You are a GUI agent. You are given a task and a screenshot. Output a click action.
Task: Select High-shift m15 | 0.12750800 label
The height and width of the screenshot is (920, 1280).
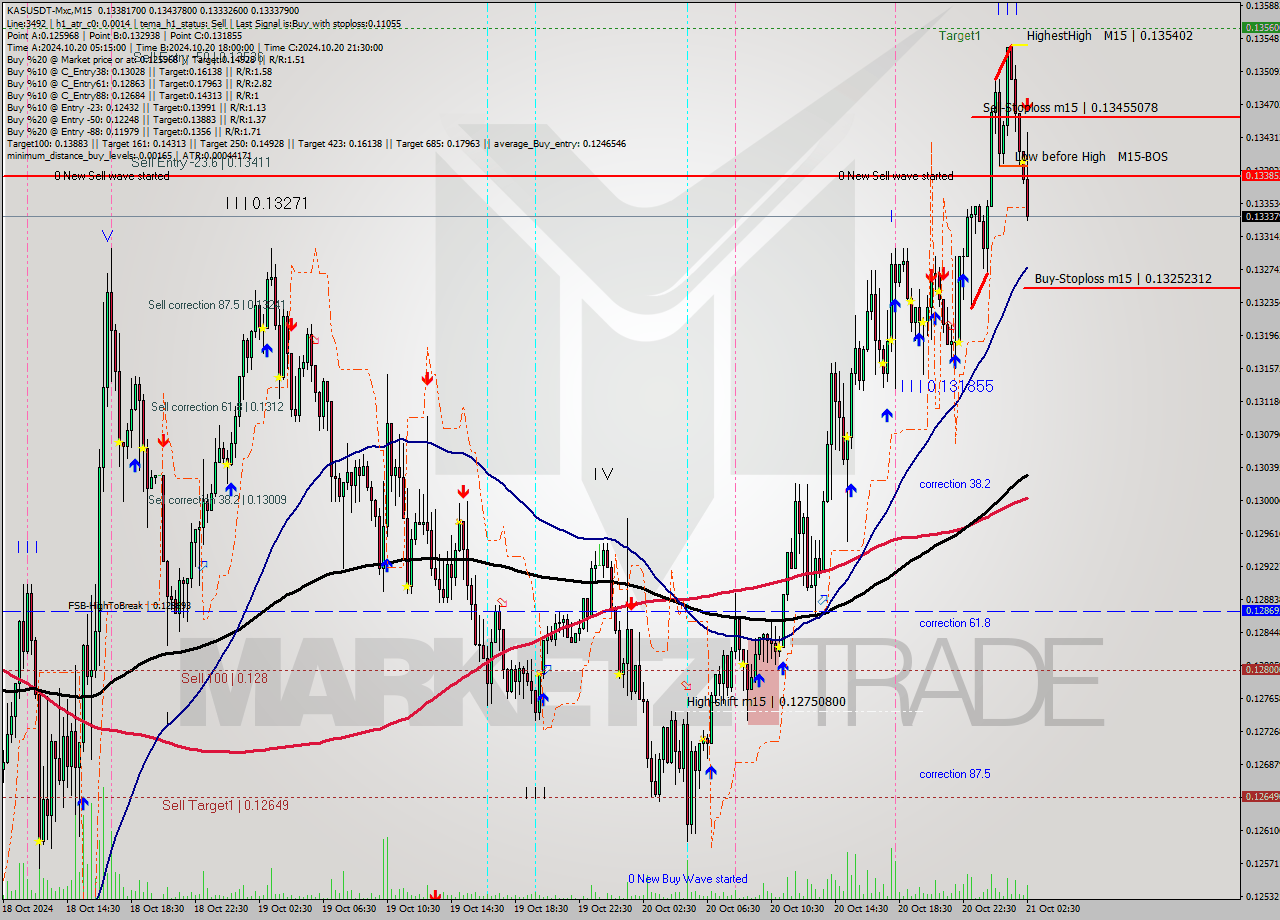point(766,701)
